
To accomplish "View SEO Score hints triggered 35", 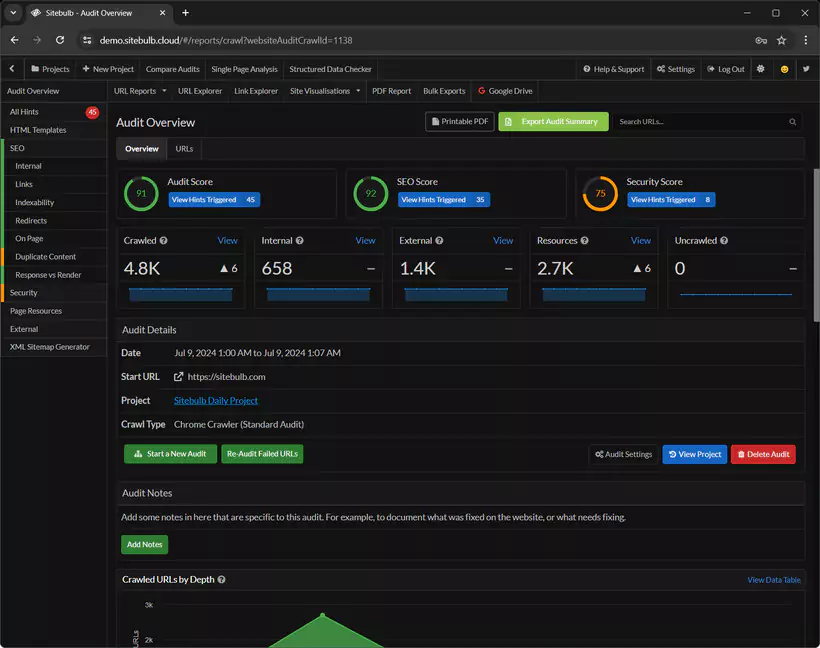I will pyautogui.click(x=443, y=200).
